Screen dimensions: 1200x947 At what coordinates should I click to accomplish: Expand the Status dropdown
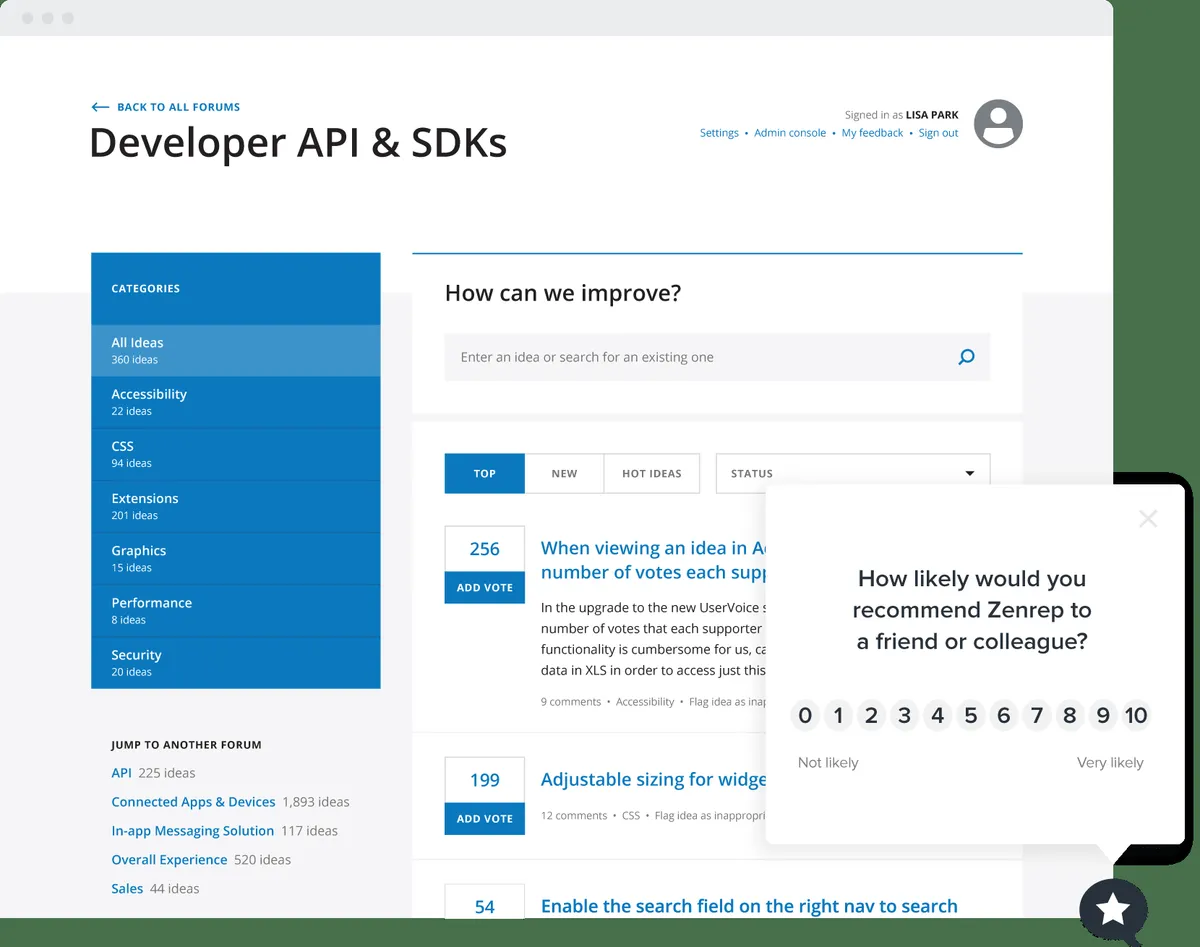853,474
